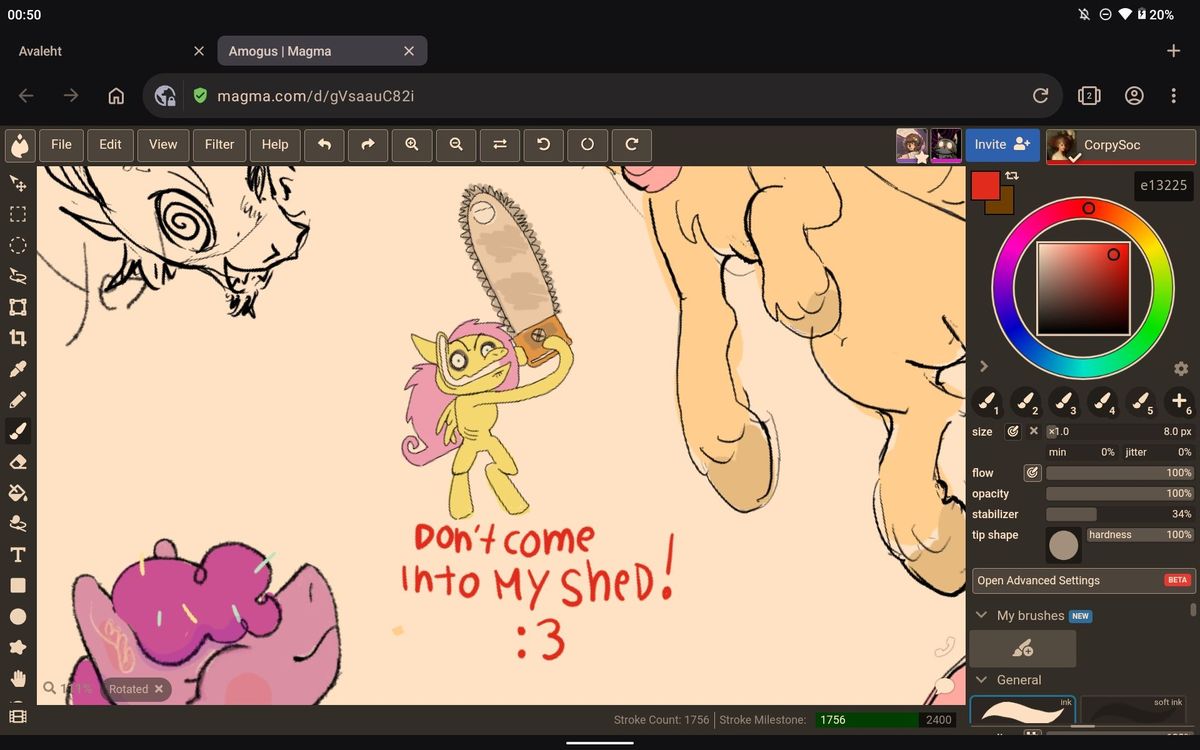Toggle pressure control for size

[x=1013, y=432]
